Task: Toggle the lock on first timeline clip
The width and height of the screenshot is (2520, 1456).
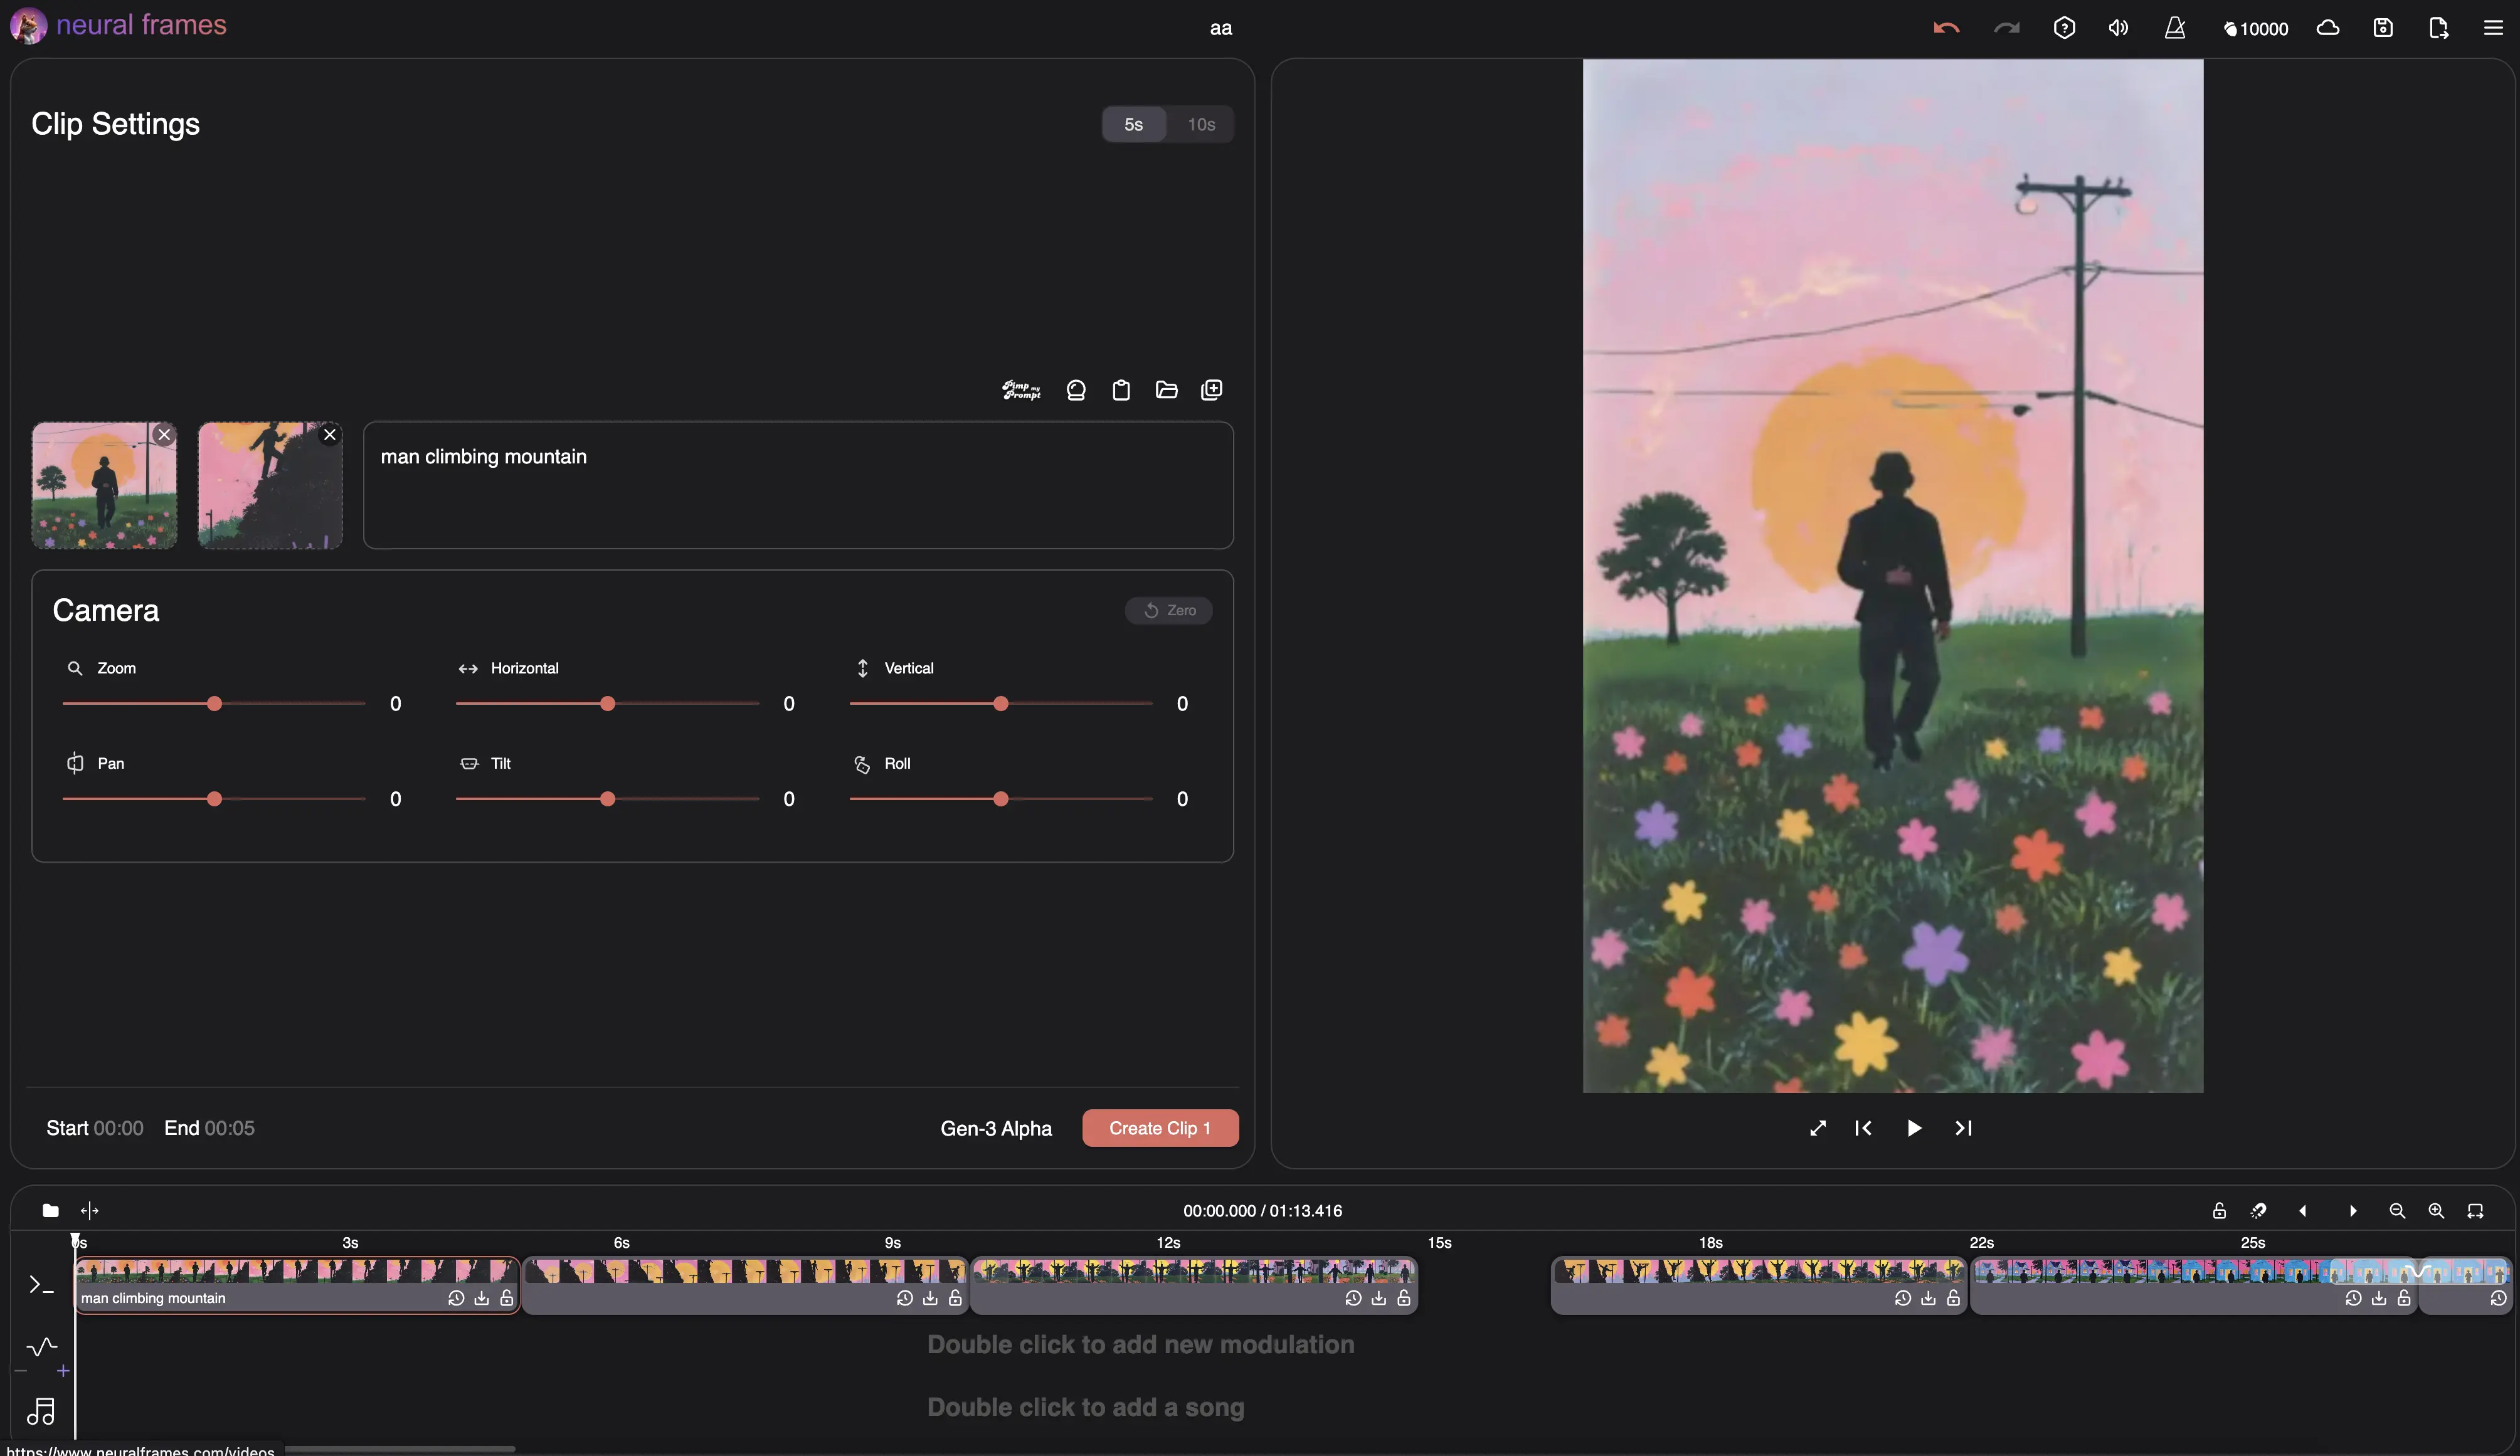Action: click(507, 1298)
